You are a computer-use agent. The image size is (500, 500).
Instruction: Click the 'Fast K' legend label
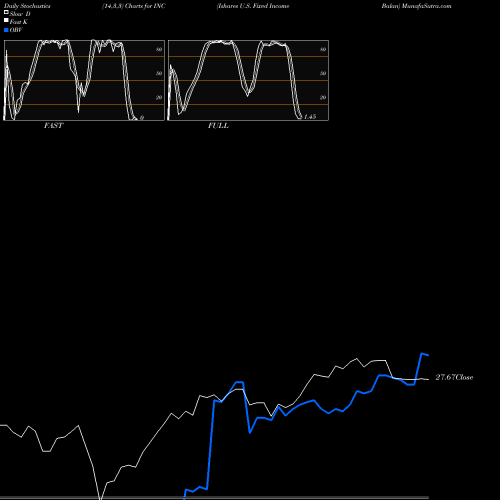click(x=19, y=22)
